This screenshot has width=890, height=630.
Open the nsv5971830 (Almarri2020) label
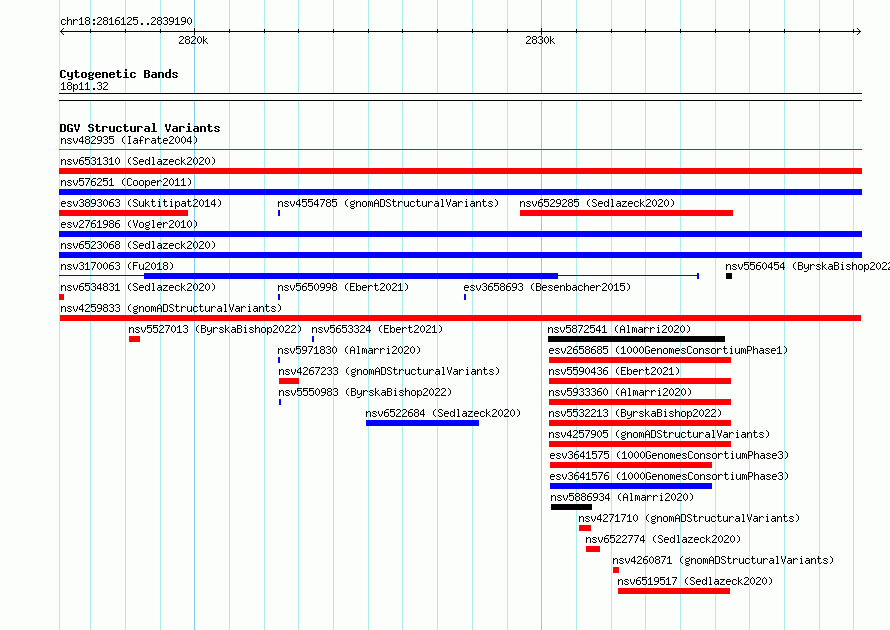pos(349,350)
